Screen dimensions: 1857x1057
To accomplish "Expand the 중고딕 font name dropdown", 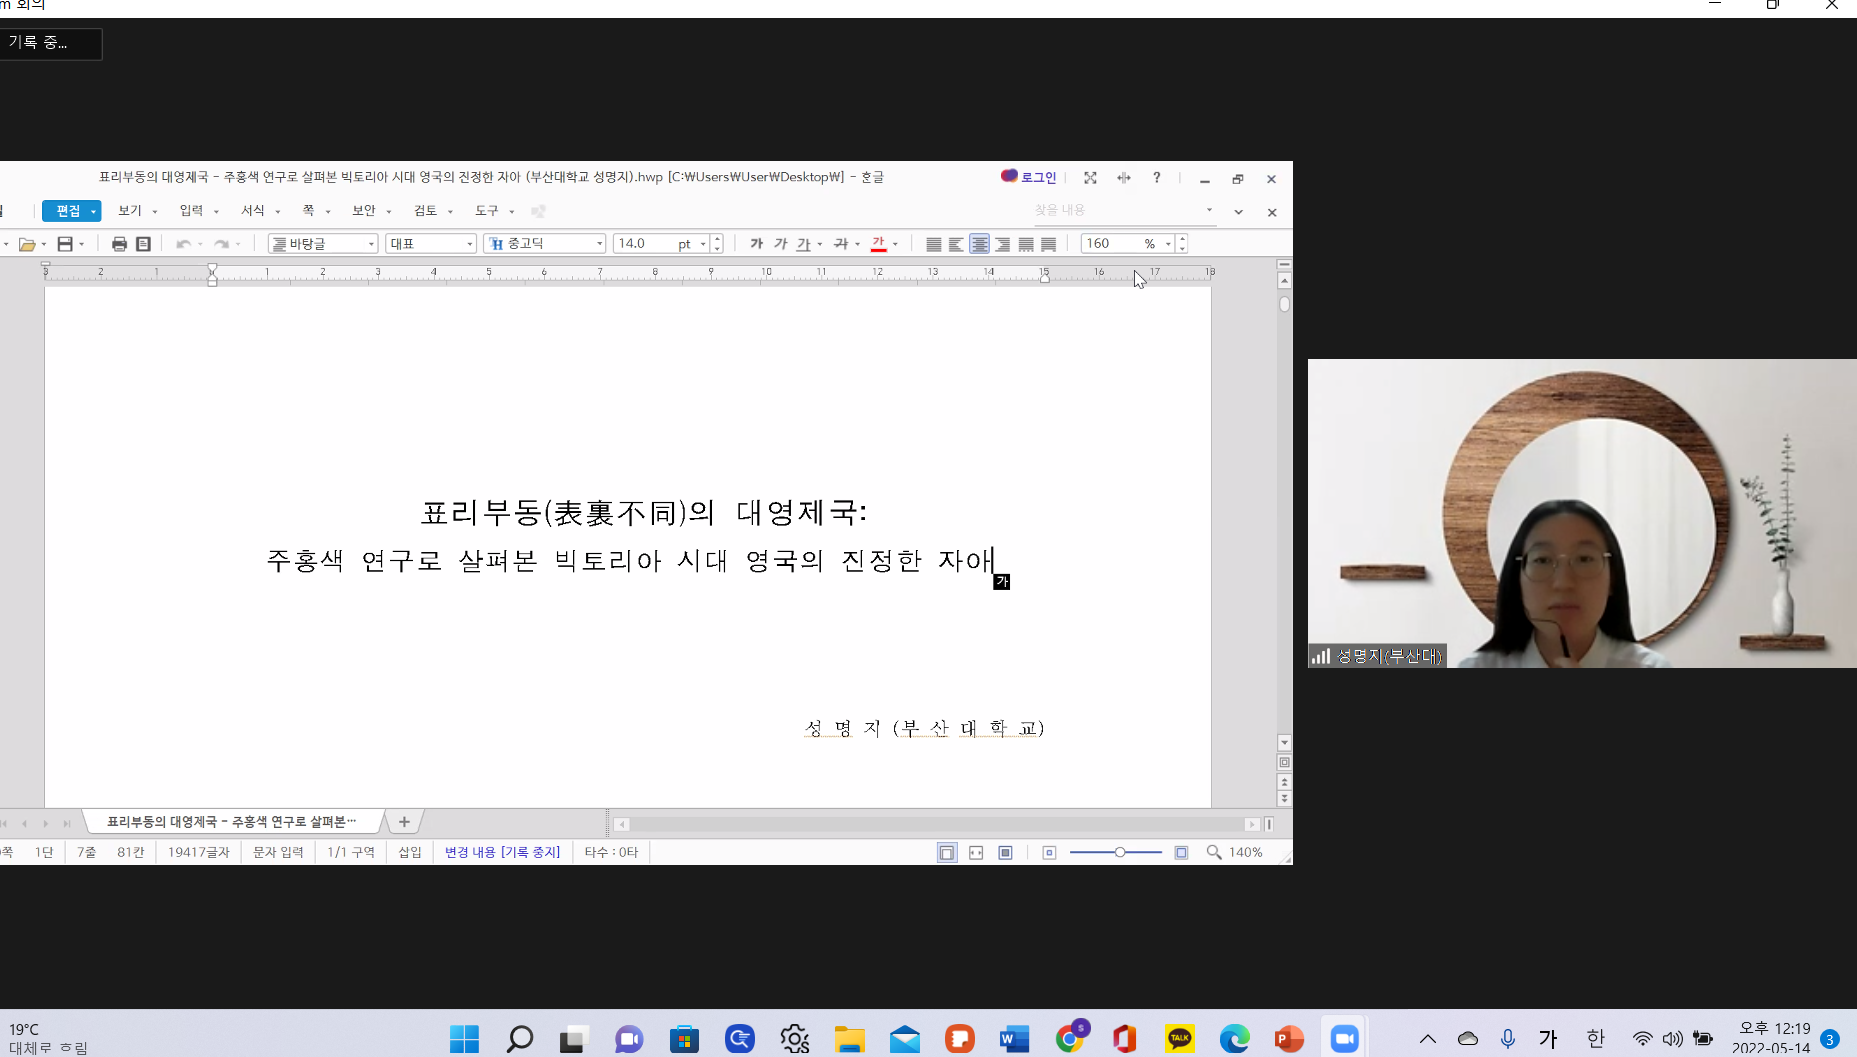I will pos(599,244).
